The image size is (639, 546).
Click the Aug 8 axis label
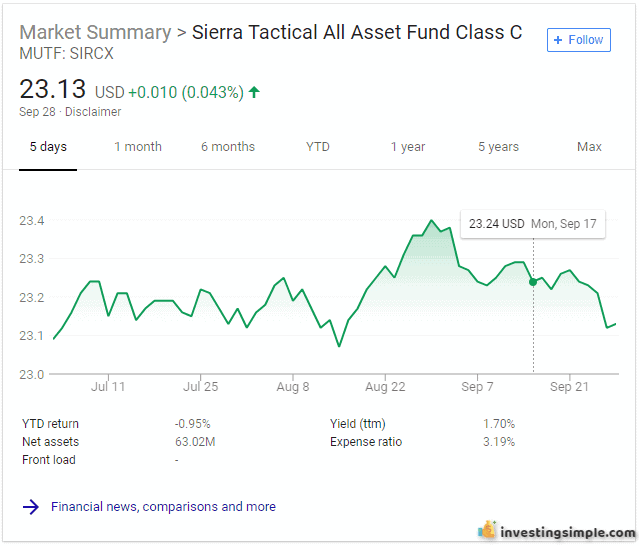pyautogui.click(x=293, y=386)
